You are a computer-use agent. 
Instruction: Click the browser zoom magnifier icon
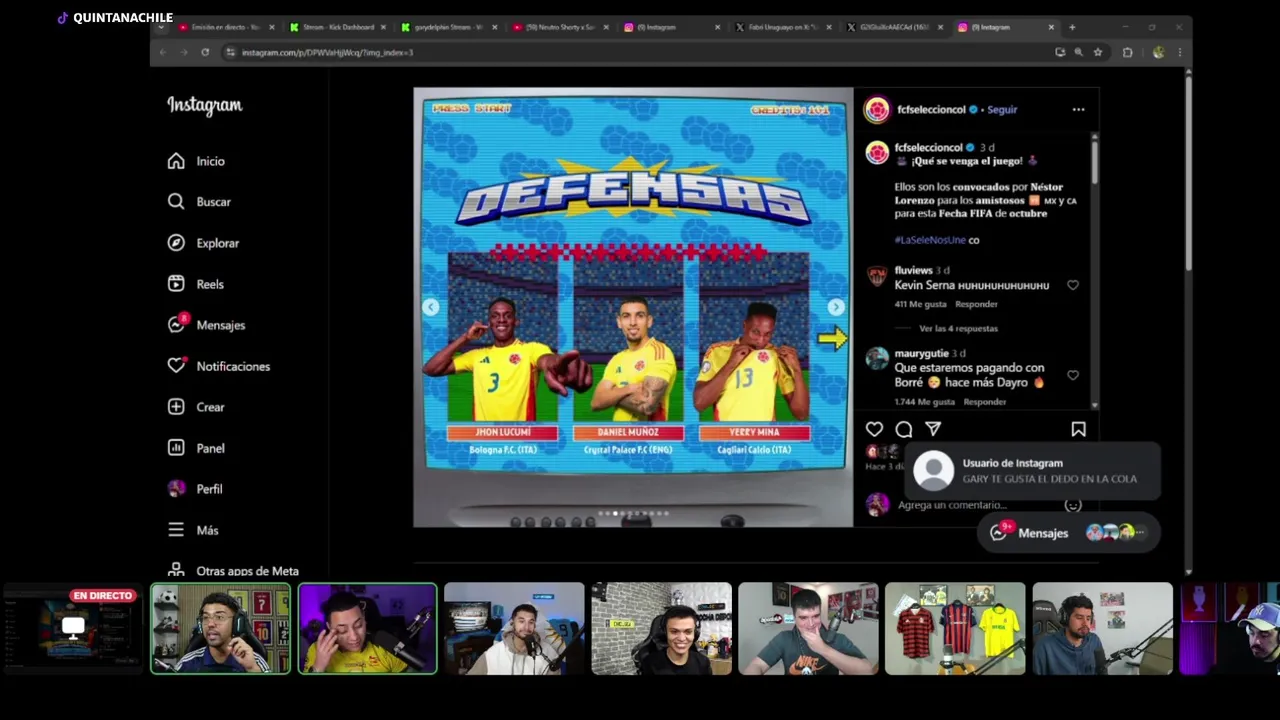(1078, 52)
